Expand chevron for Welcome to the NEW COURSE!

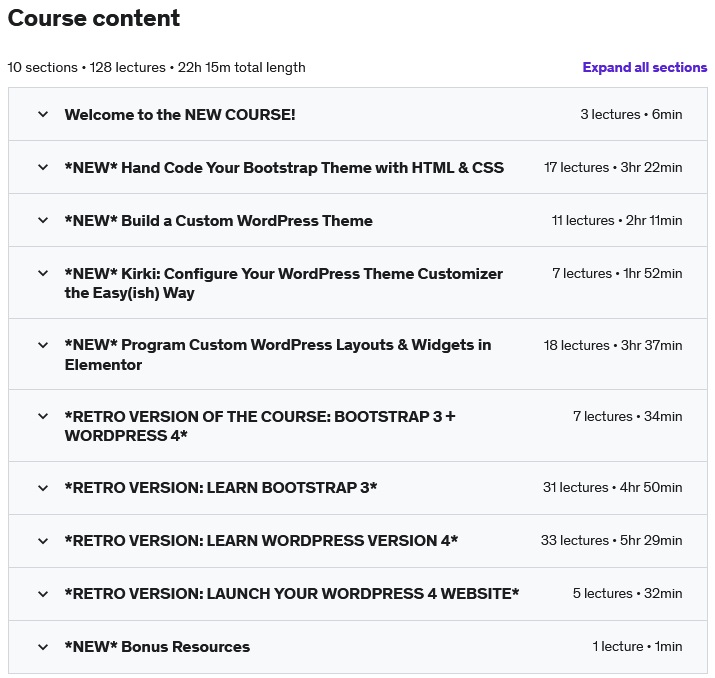[x=43, y=114]
